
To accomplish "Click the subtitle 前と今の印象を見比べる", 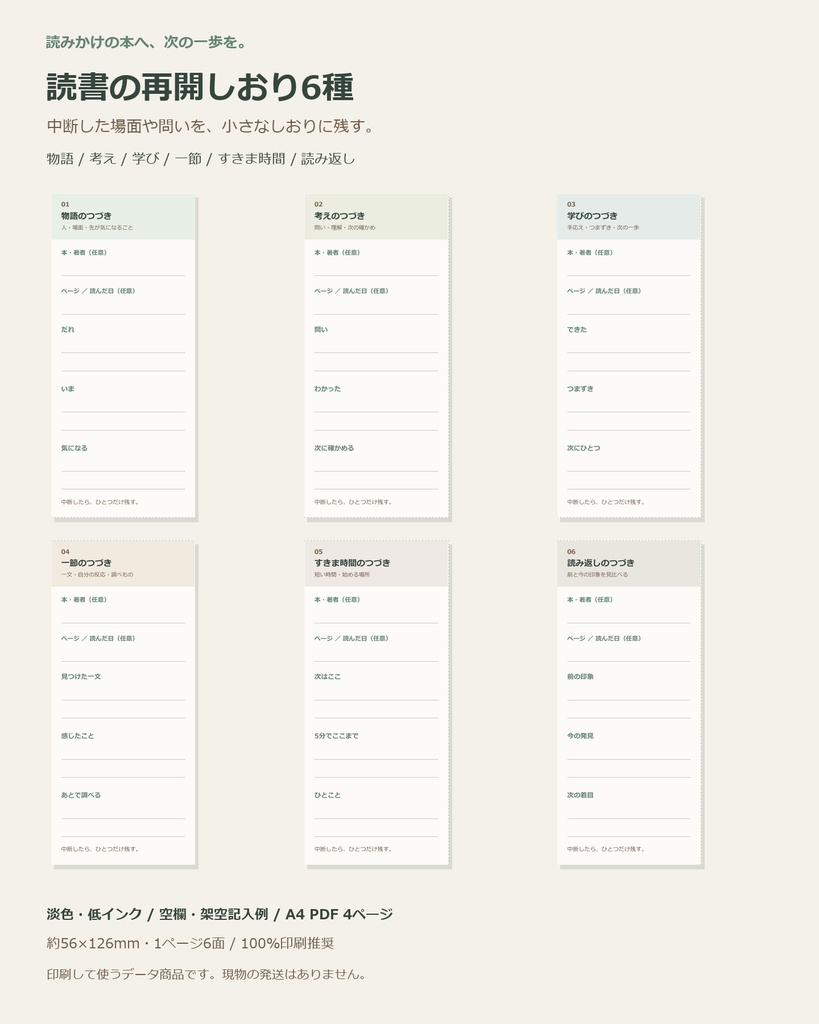I will coord(598,575).
